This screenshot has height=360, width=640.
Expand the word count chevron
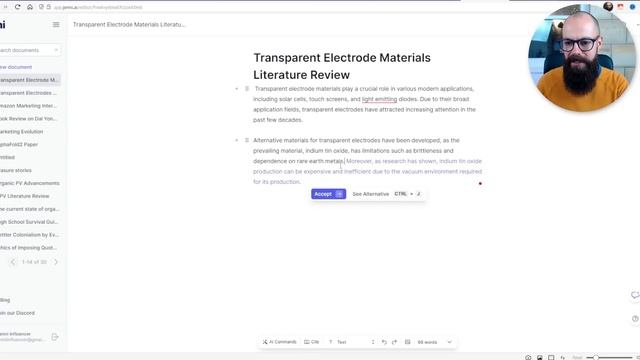(449, 342)
